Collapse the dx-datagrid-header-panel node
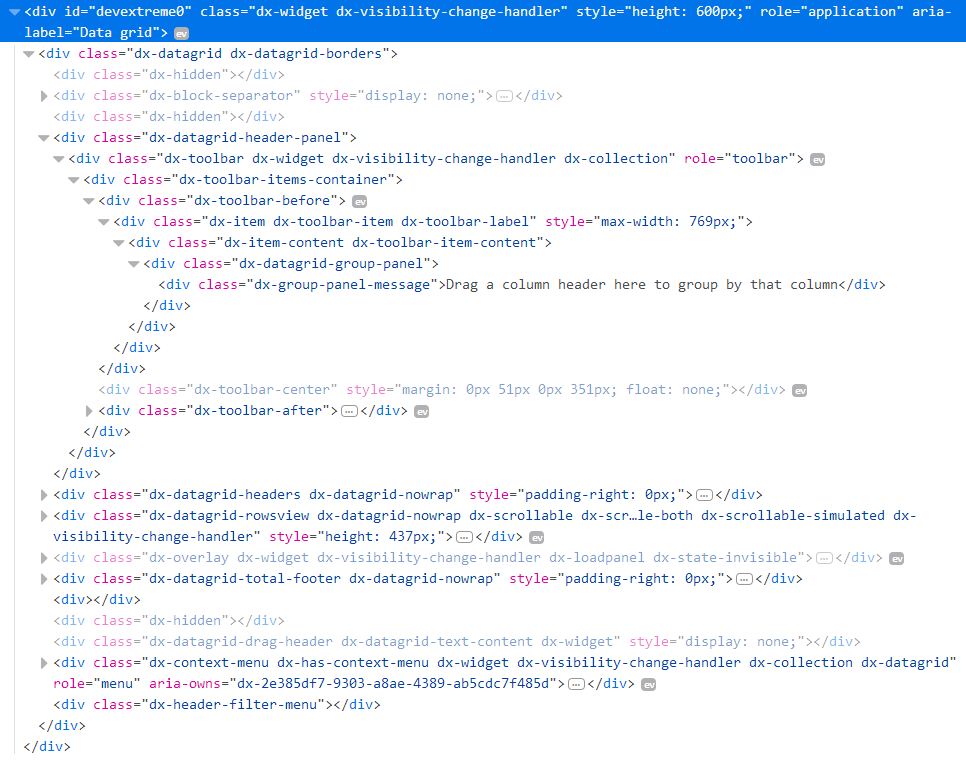The height and width of the screenshot is (762, 966). click(x=43, y=138)
